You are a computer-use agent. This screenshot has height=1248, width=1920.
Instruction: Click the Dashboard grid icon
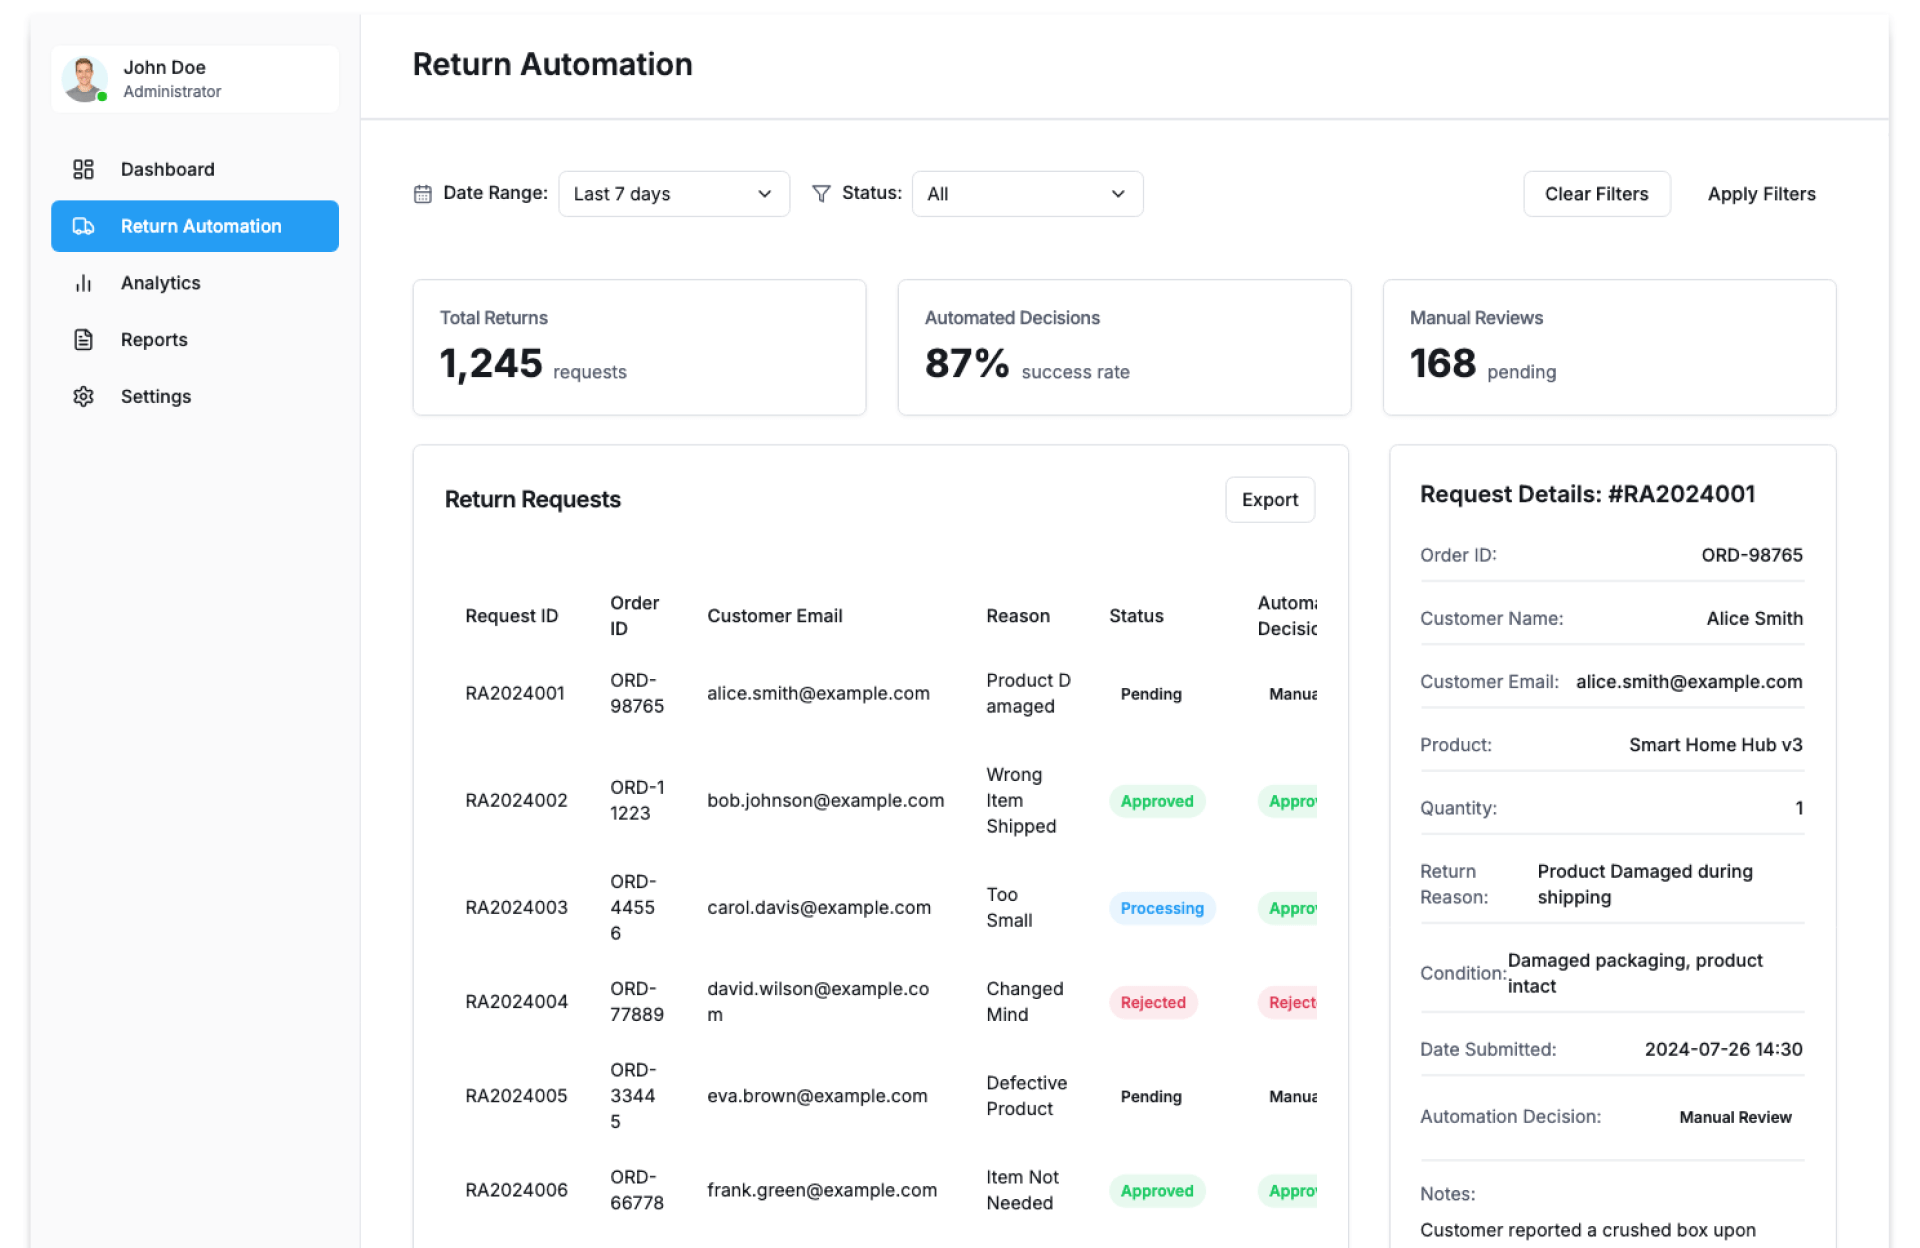click(83, 169)
